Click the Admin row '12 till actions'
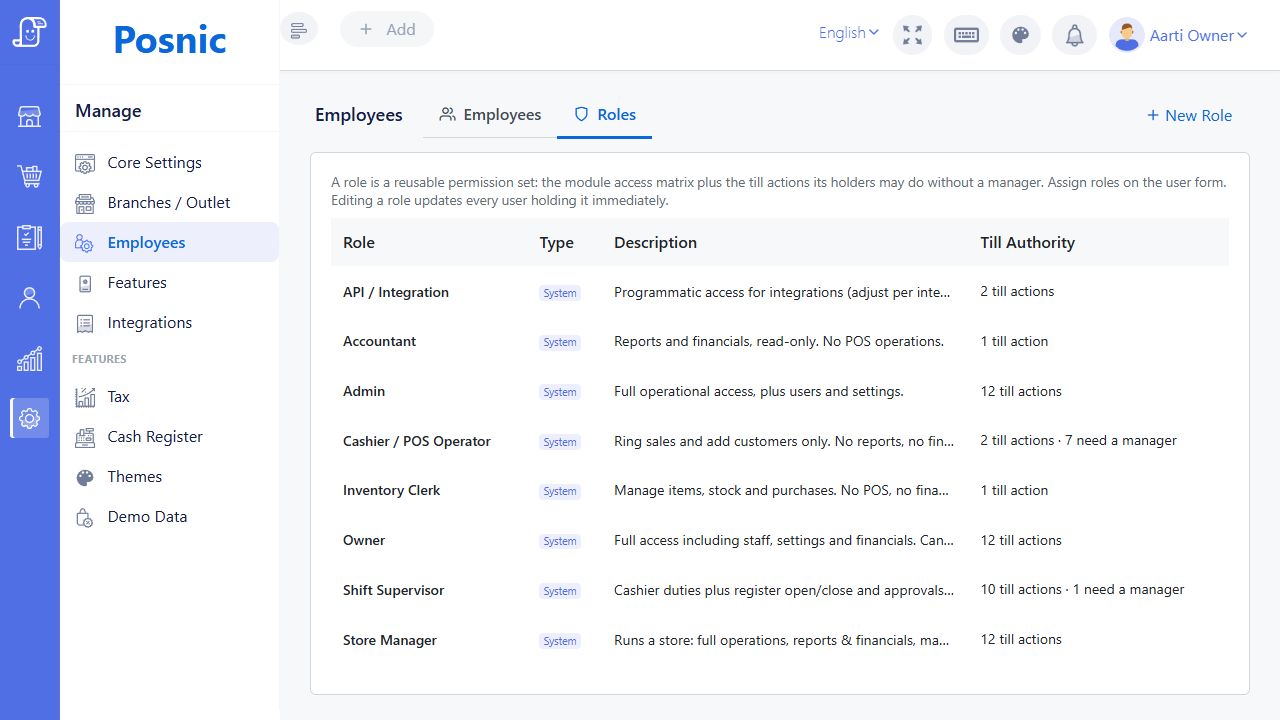This screenshot has width=1280, height=720. pos(1021,391)
